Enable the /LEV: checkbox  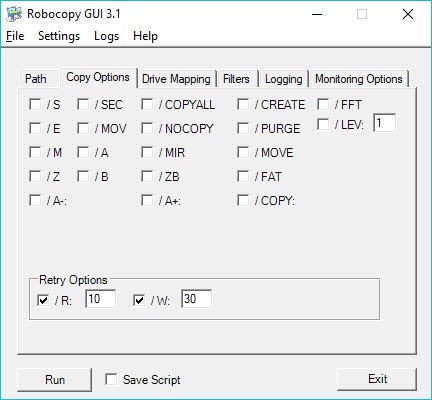323,125
